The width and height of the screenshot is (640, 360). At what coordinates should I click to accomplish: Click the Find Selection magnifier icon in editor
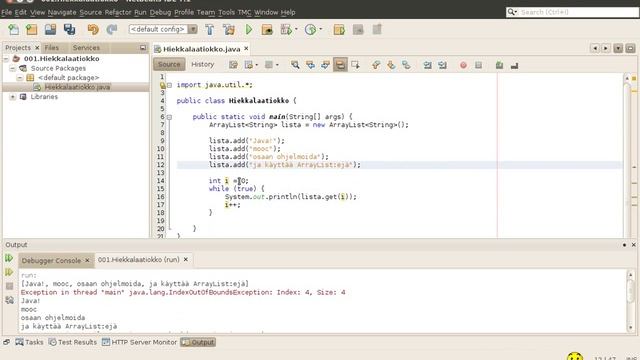click(295, 65)
